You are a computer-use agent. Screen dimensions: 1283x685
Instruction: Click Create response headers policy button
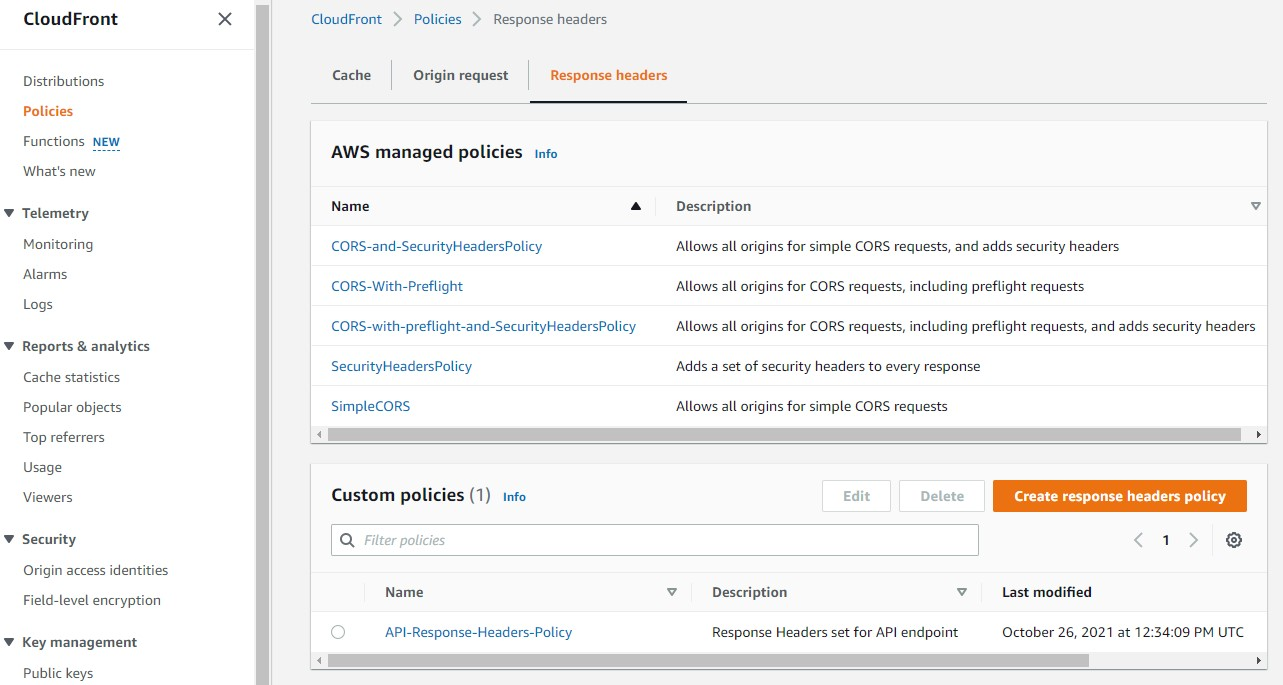click(x=1120, y=496)
